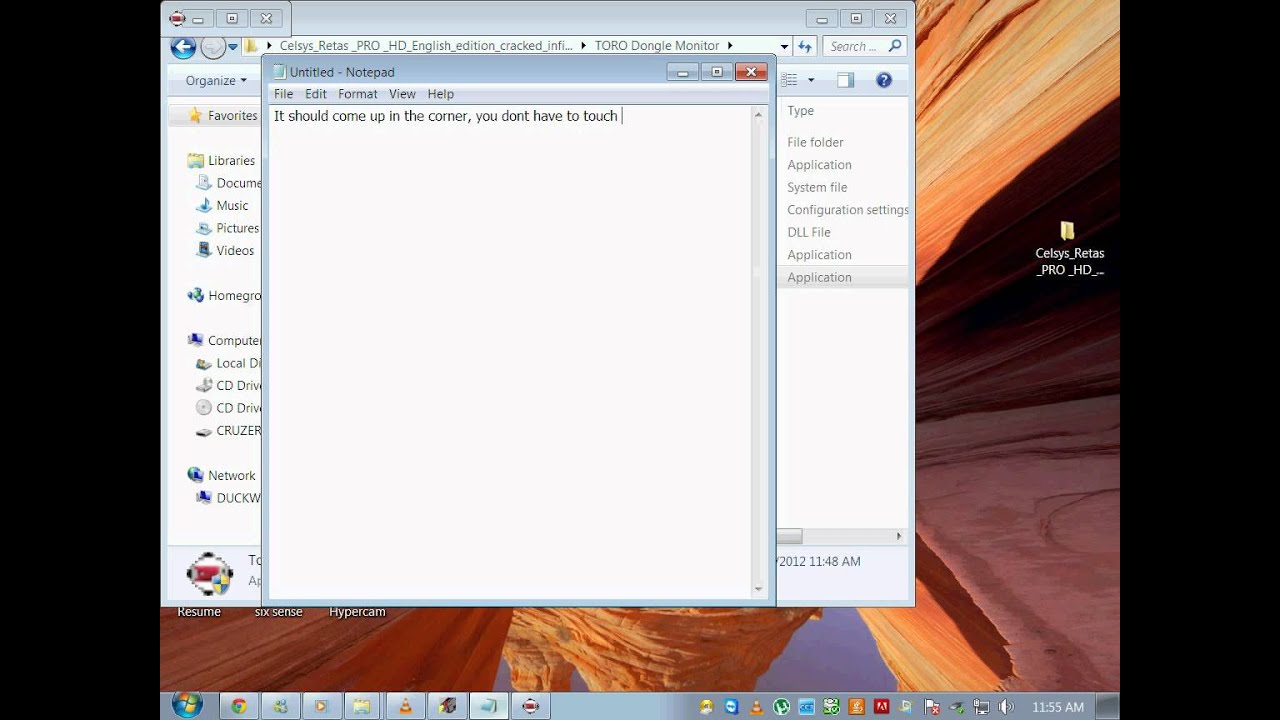
Task: Launch Google Chrome from the taskbar
Action: coord(238,706)
